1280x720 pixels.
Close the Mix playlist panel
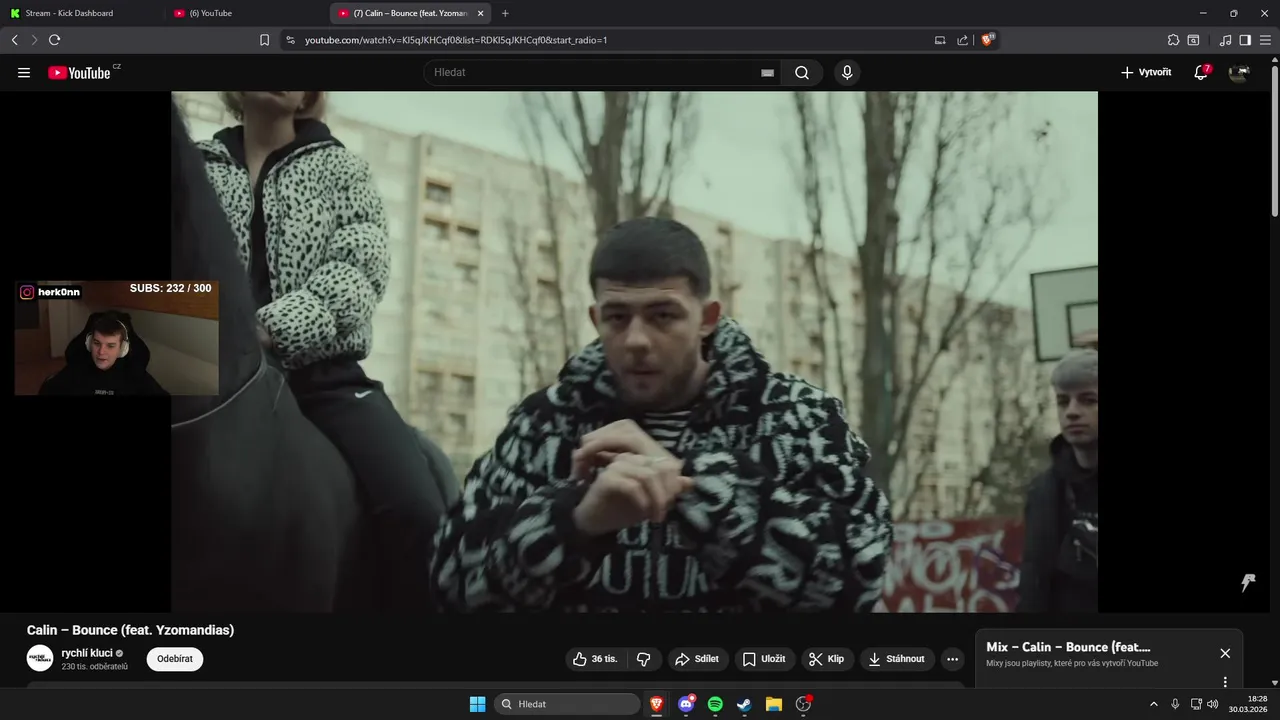[x=1225, y=653]
